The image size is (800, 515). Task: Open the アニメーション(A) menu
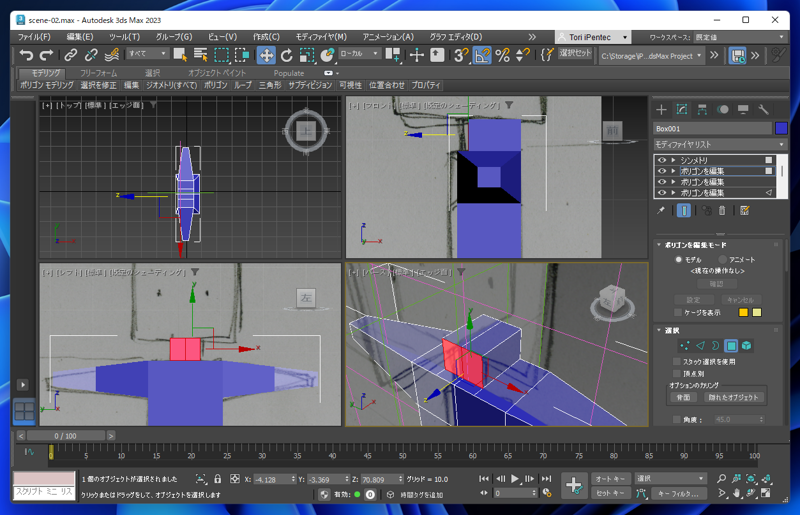pyautogui.click(x=388, y=37)
